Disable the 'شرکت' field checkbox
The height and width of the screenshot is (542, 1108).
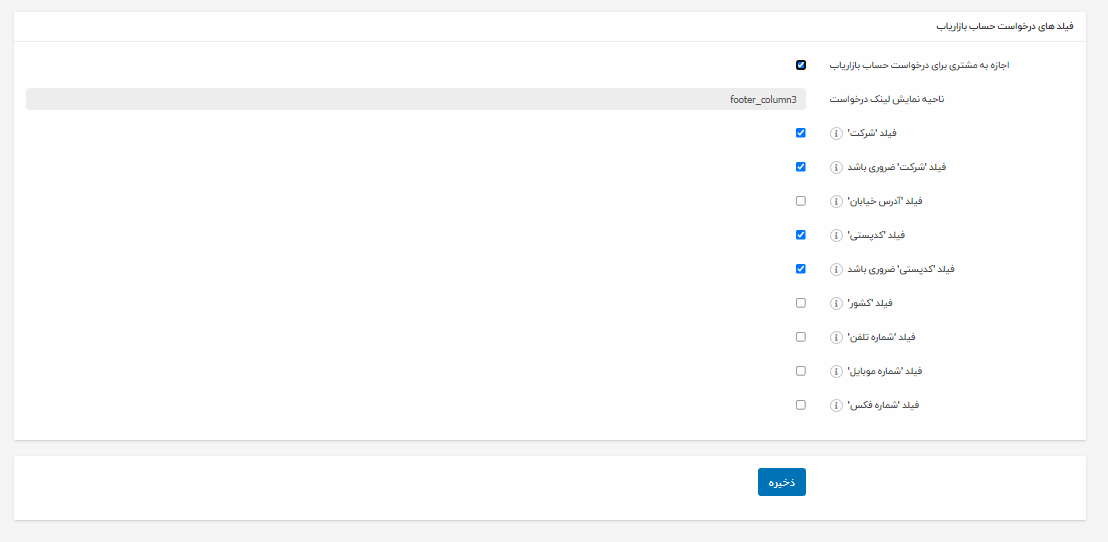(x=801, y=133)
